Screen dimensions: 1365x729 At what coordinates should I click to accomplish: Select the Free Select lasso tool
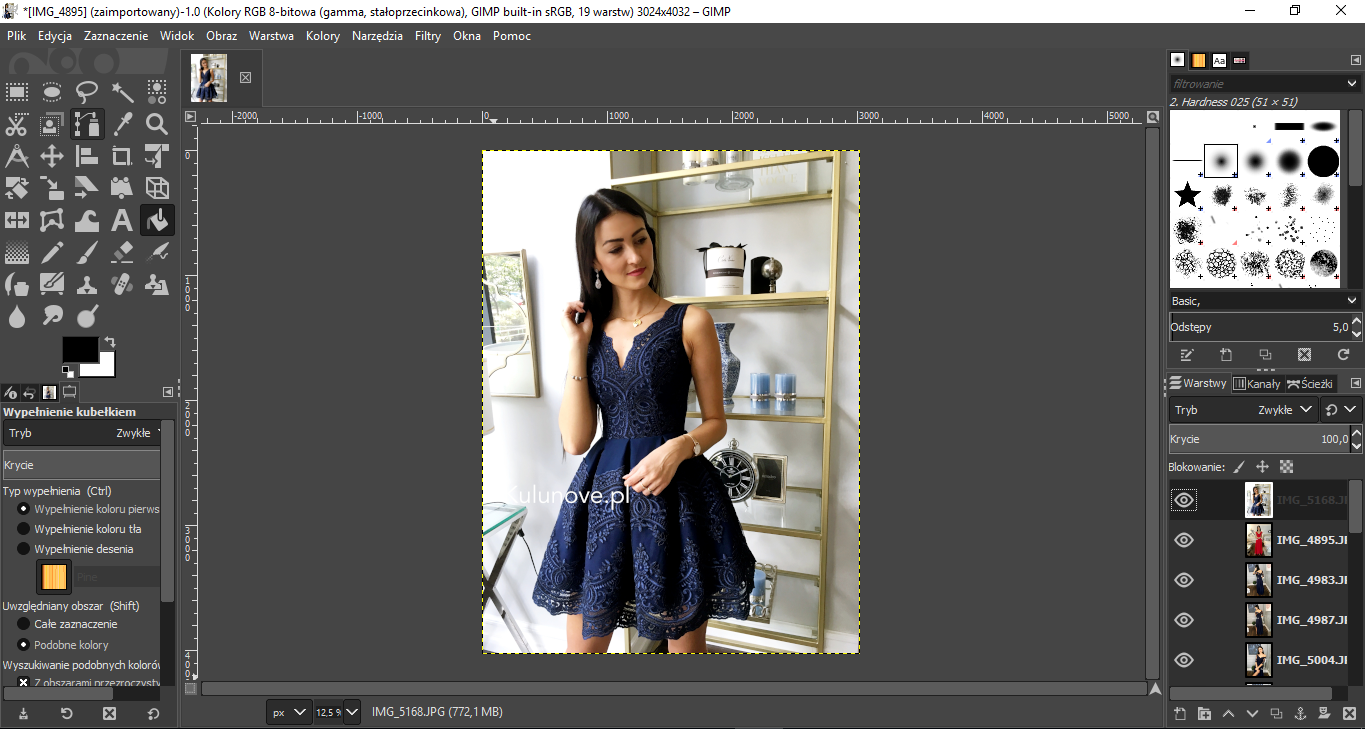[87, 93]
